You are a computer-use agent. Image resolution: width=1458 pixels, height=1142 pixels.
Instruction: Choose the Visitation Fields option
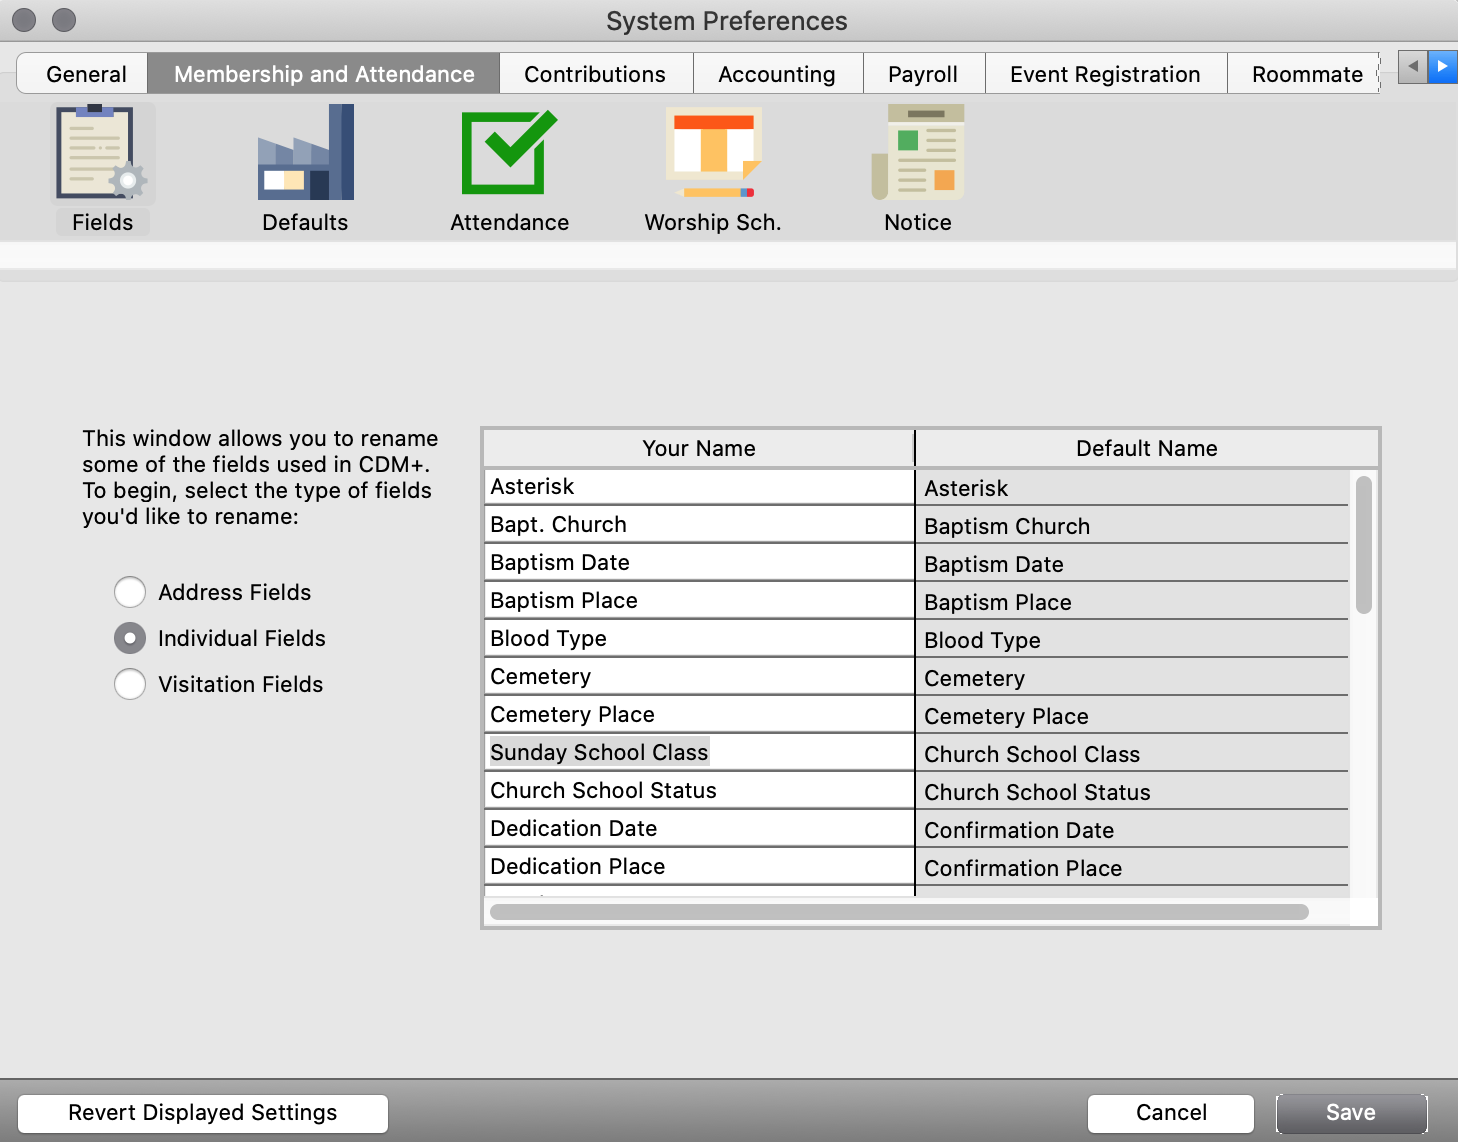130,684
